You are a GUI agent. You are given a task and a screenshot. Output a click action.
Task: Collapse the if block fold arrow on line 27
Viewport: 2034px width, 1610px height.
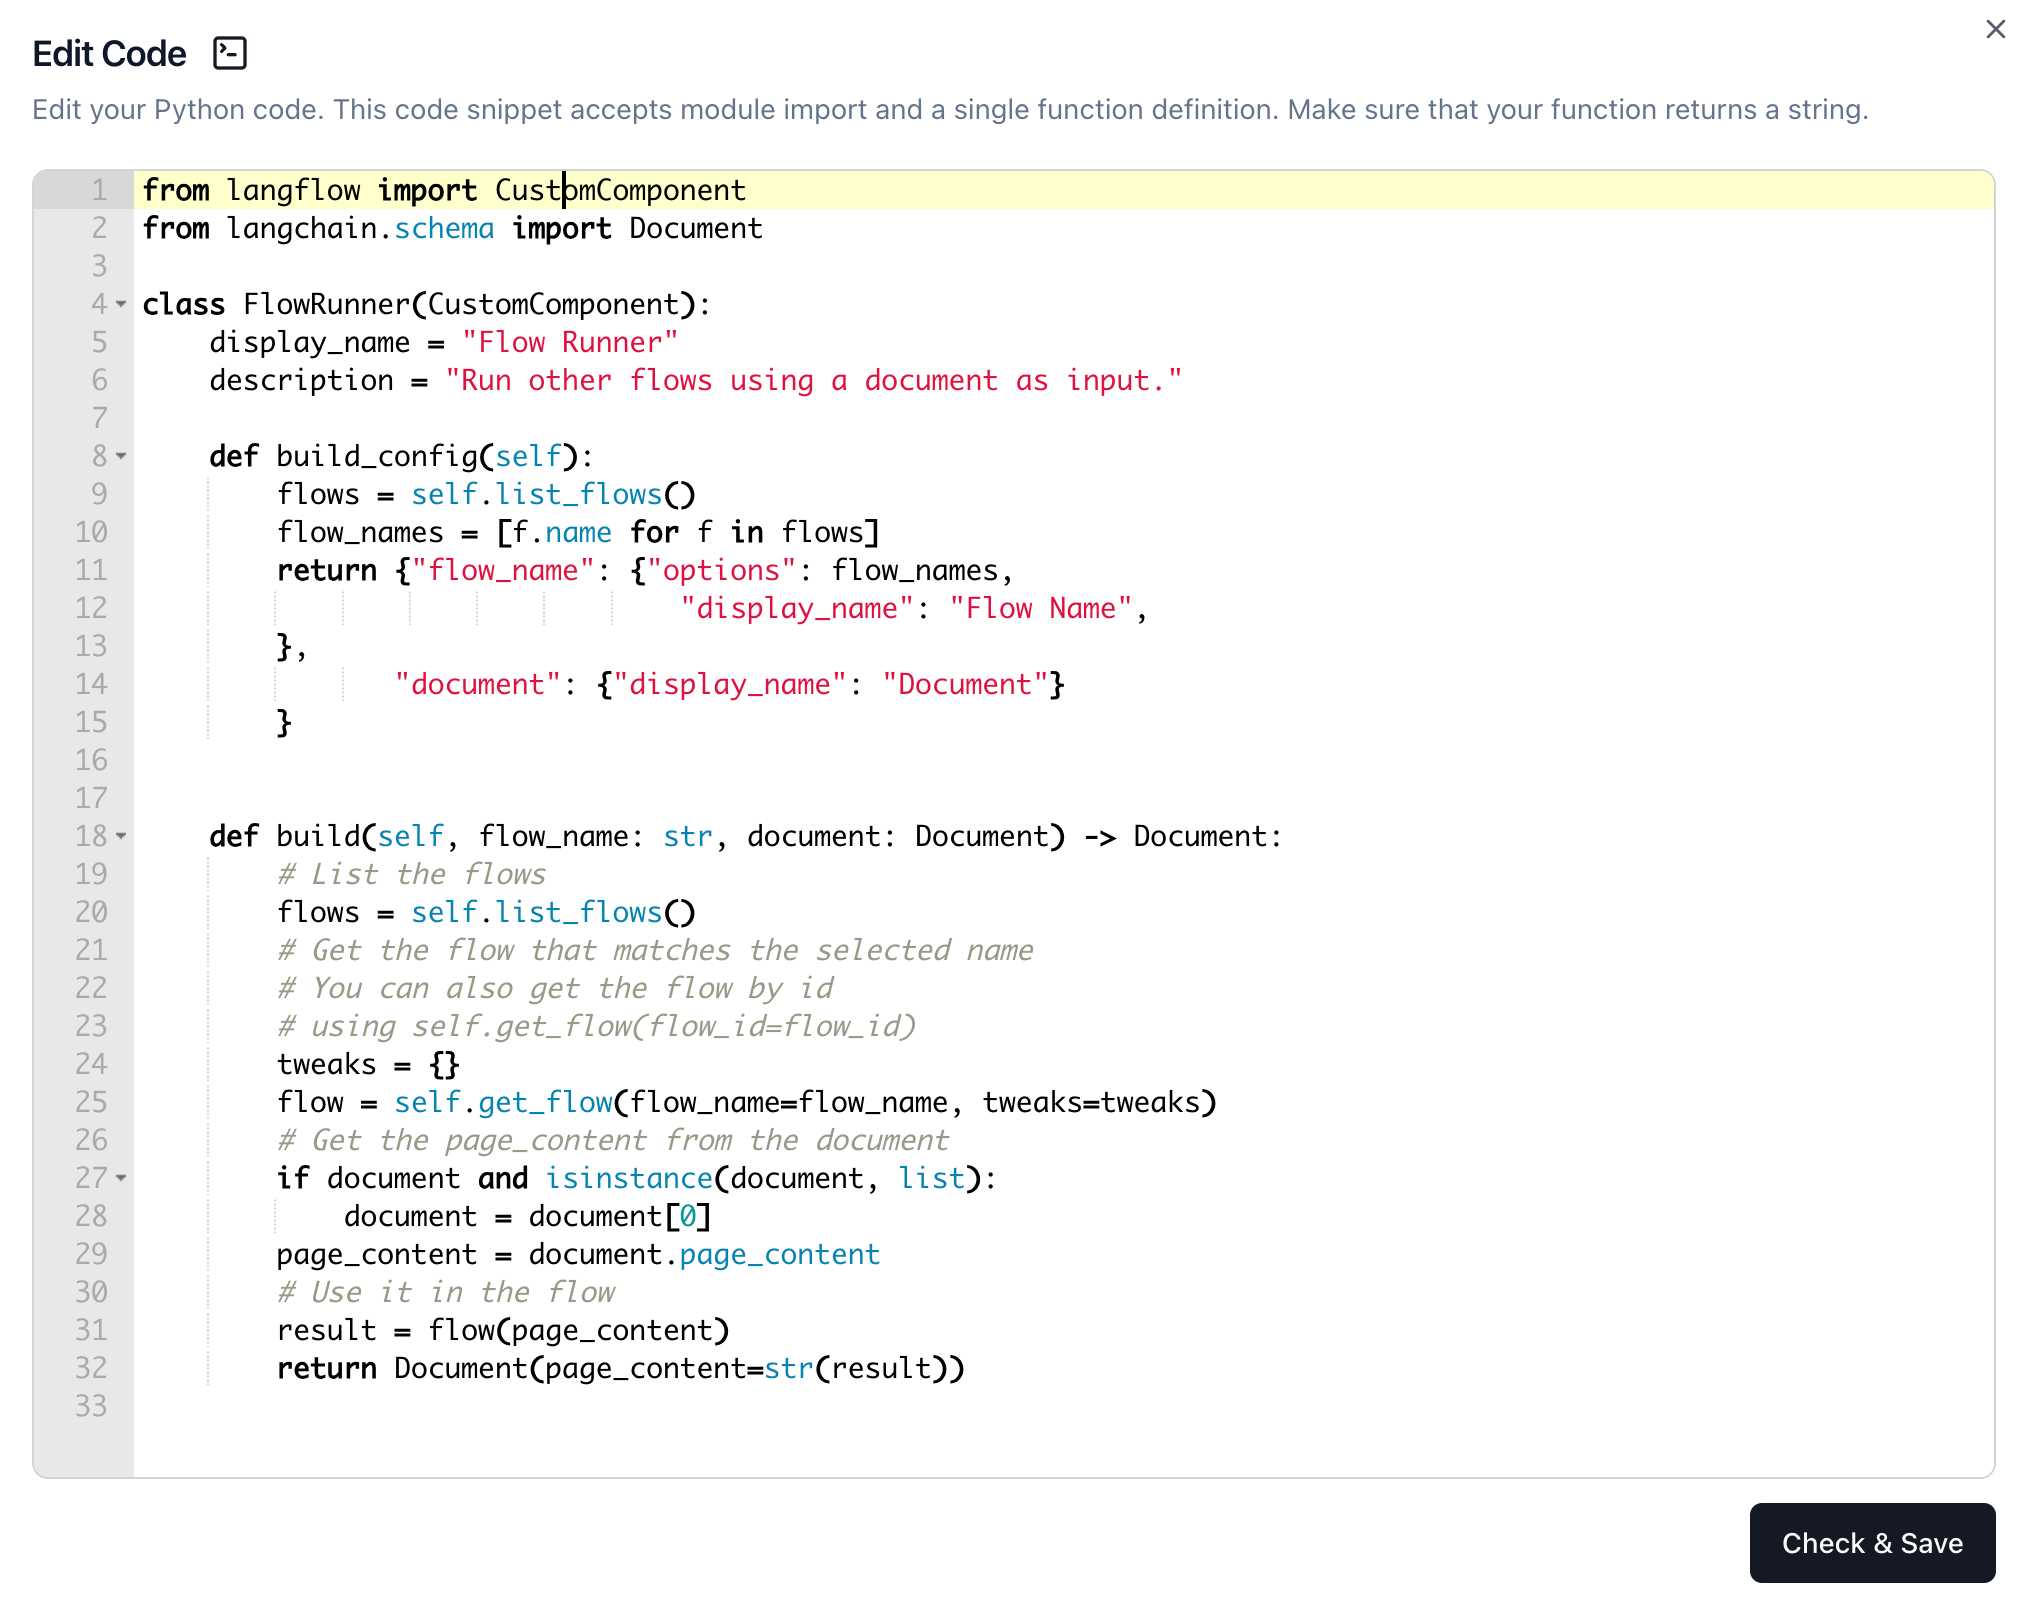tap(121, 1178)
